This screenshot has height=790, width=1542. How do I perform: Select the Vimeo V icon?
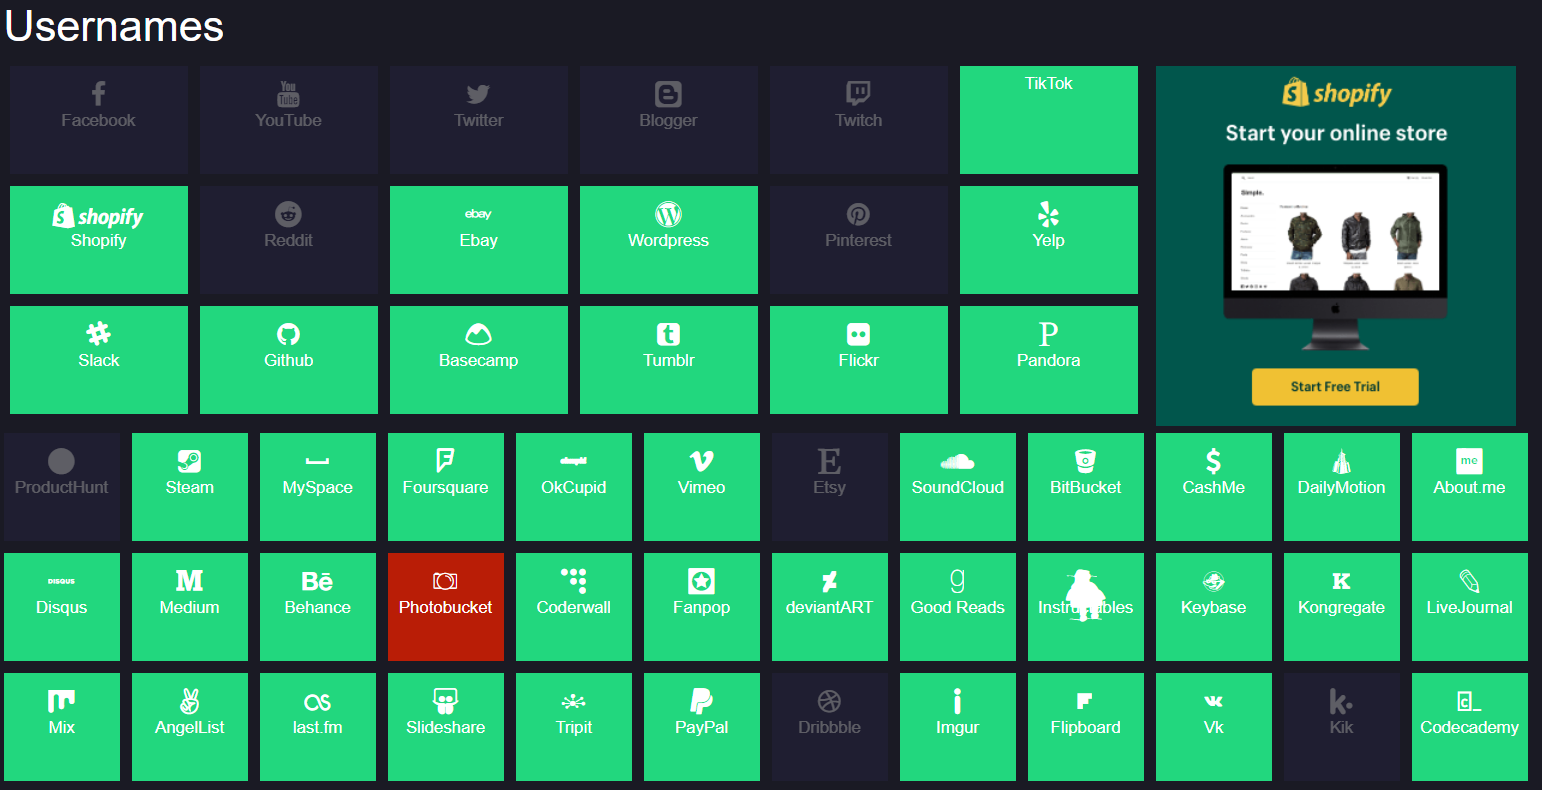click(x=701, y=461)
